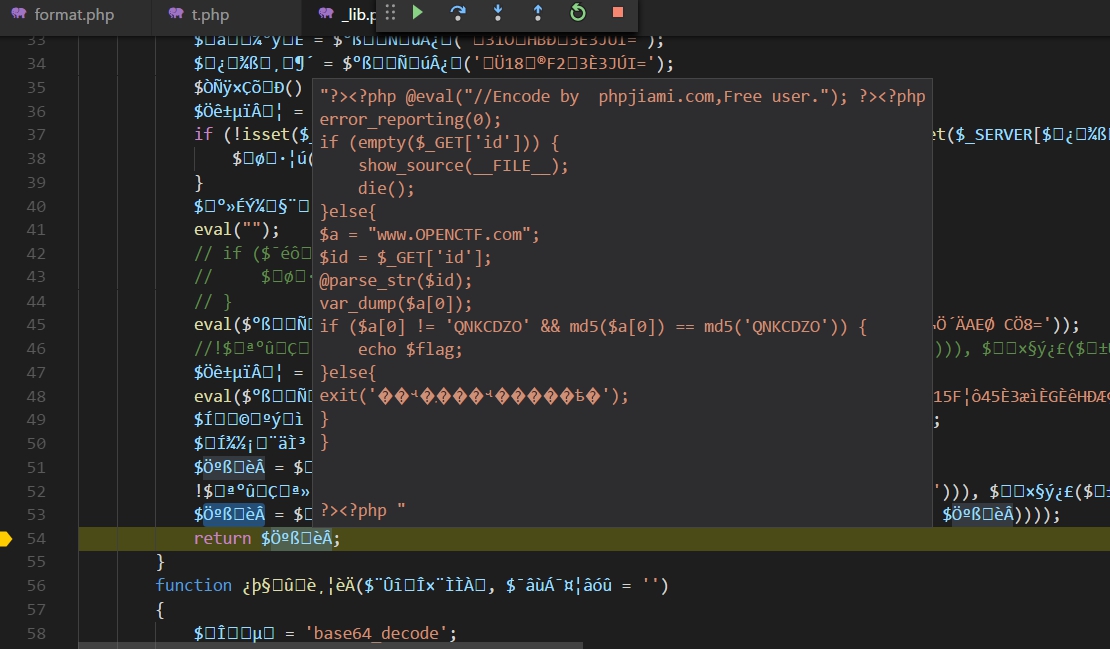1110x649 pixels.
Task: Click the commented '// }' on line 44
Action: point(212,301)
